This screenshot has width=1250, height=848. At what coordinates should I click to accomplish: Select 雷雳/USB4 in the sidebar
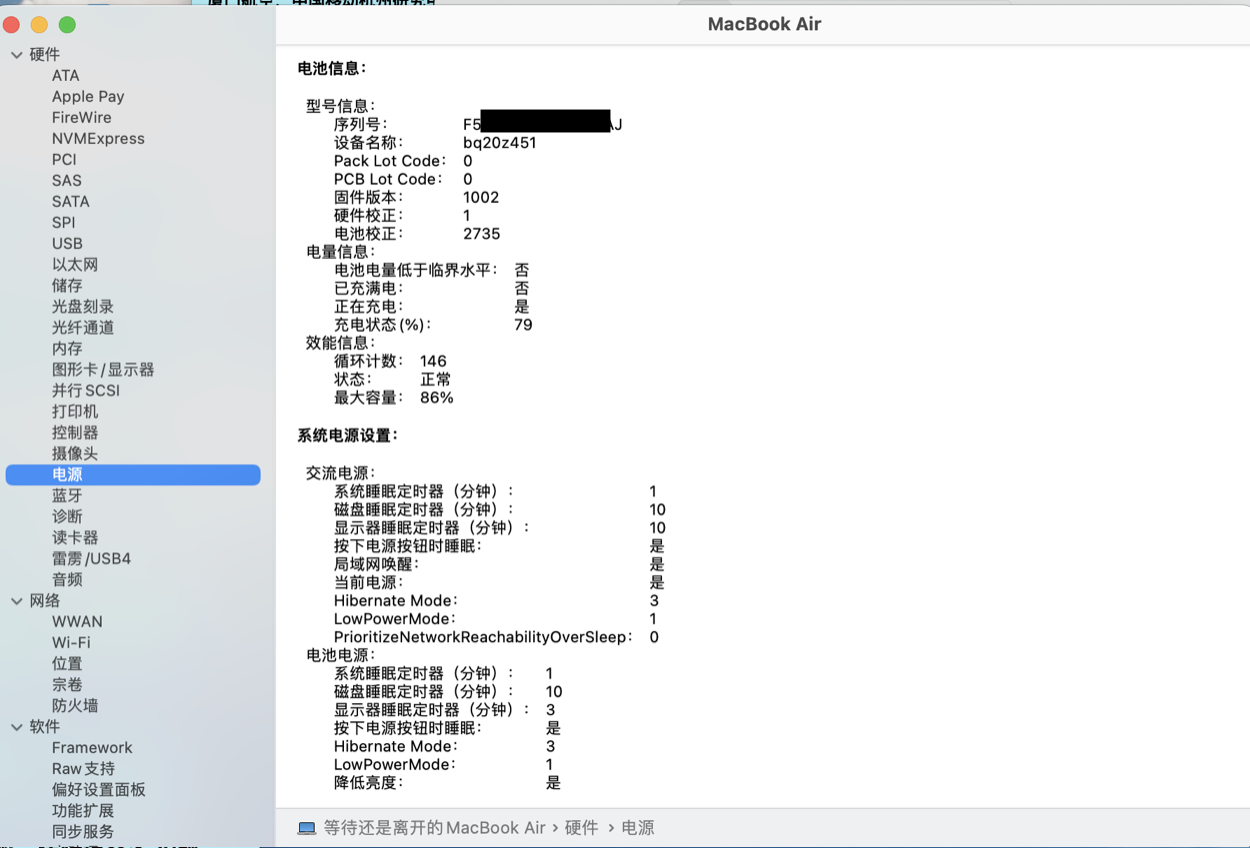tap(91, 559)
